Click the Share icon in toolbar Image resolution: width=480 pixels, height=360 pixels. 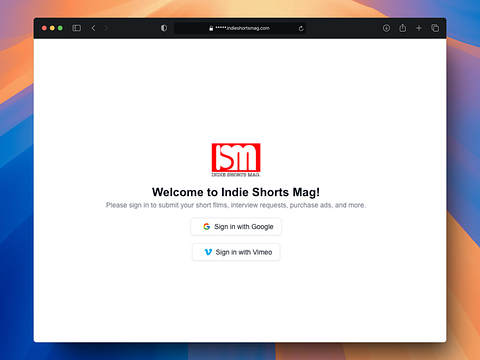point(403,28)
